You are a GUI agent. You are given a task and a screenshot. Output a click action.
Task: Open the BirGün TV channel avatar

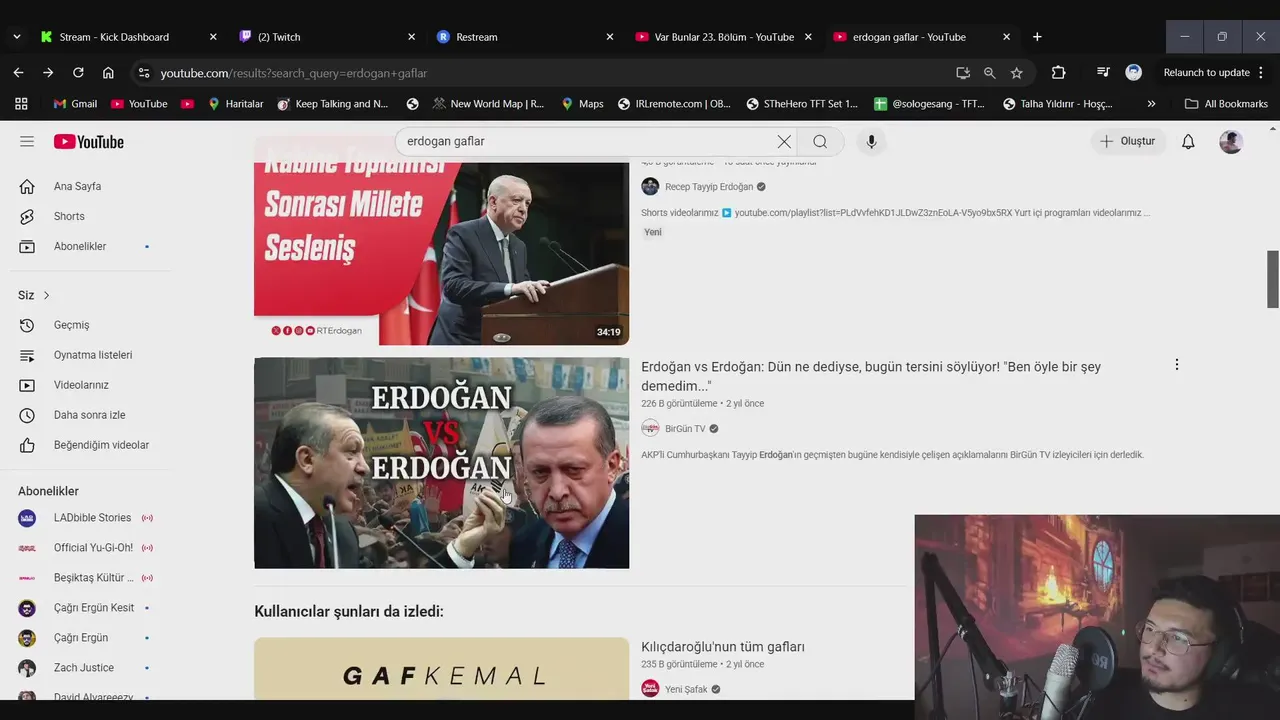(650, 428)
